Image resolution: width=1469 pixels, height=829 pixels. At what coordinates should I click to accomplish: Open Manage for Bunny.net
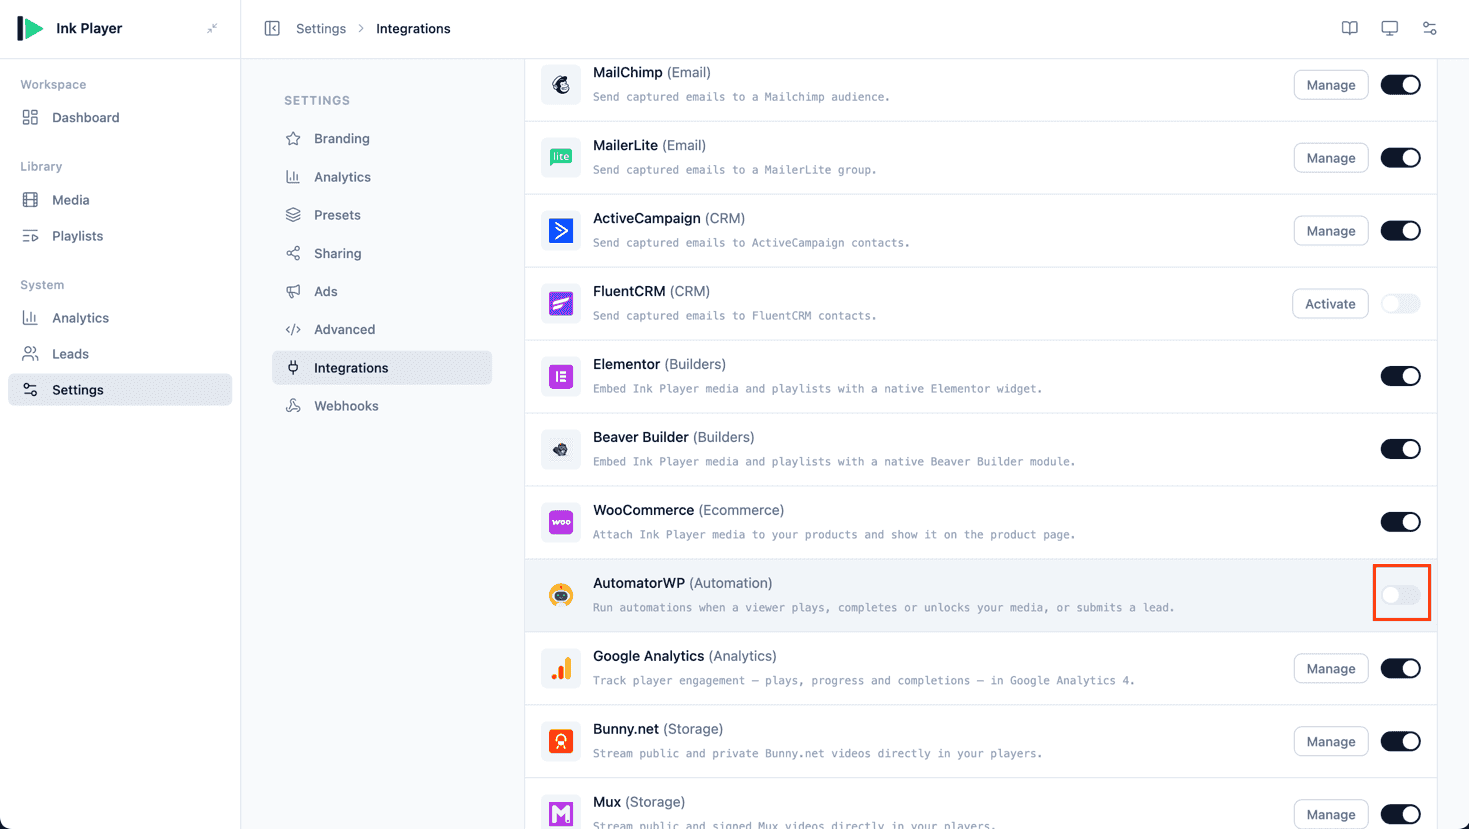click(1330, 741)
